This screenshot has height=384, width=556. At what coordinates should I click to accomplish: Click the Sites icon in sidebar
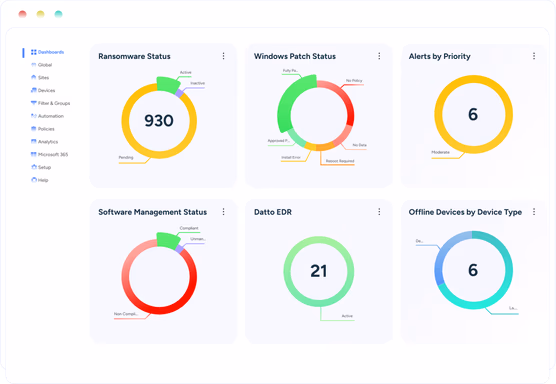click(34, 77)
